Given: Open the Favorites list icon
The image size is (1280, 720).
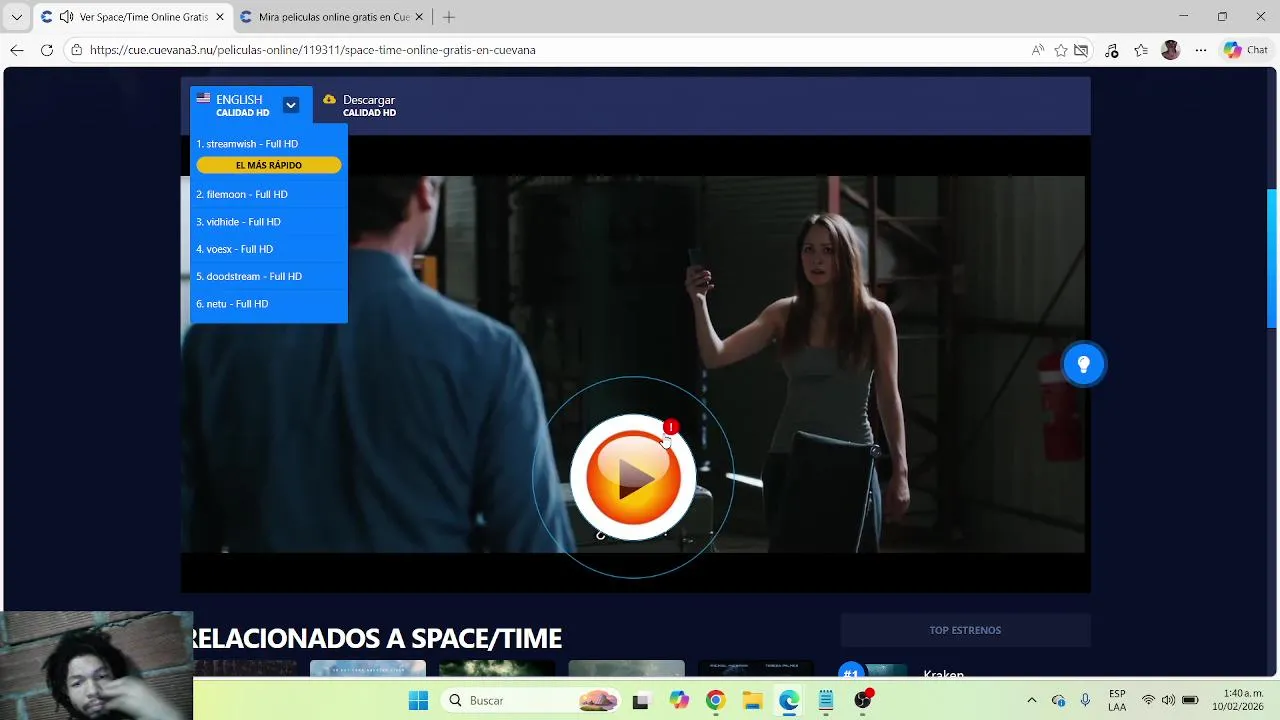Looking at the screenshot, I should (x=1141, y=50).
